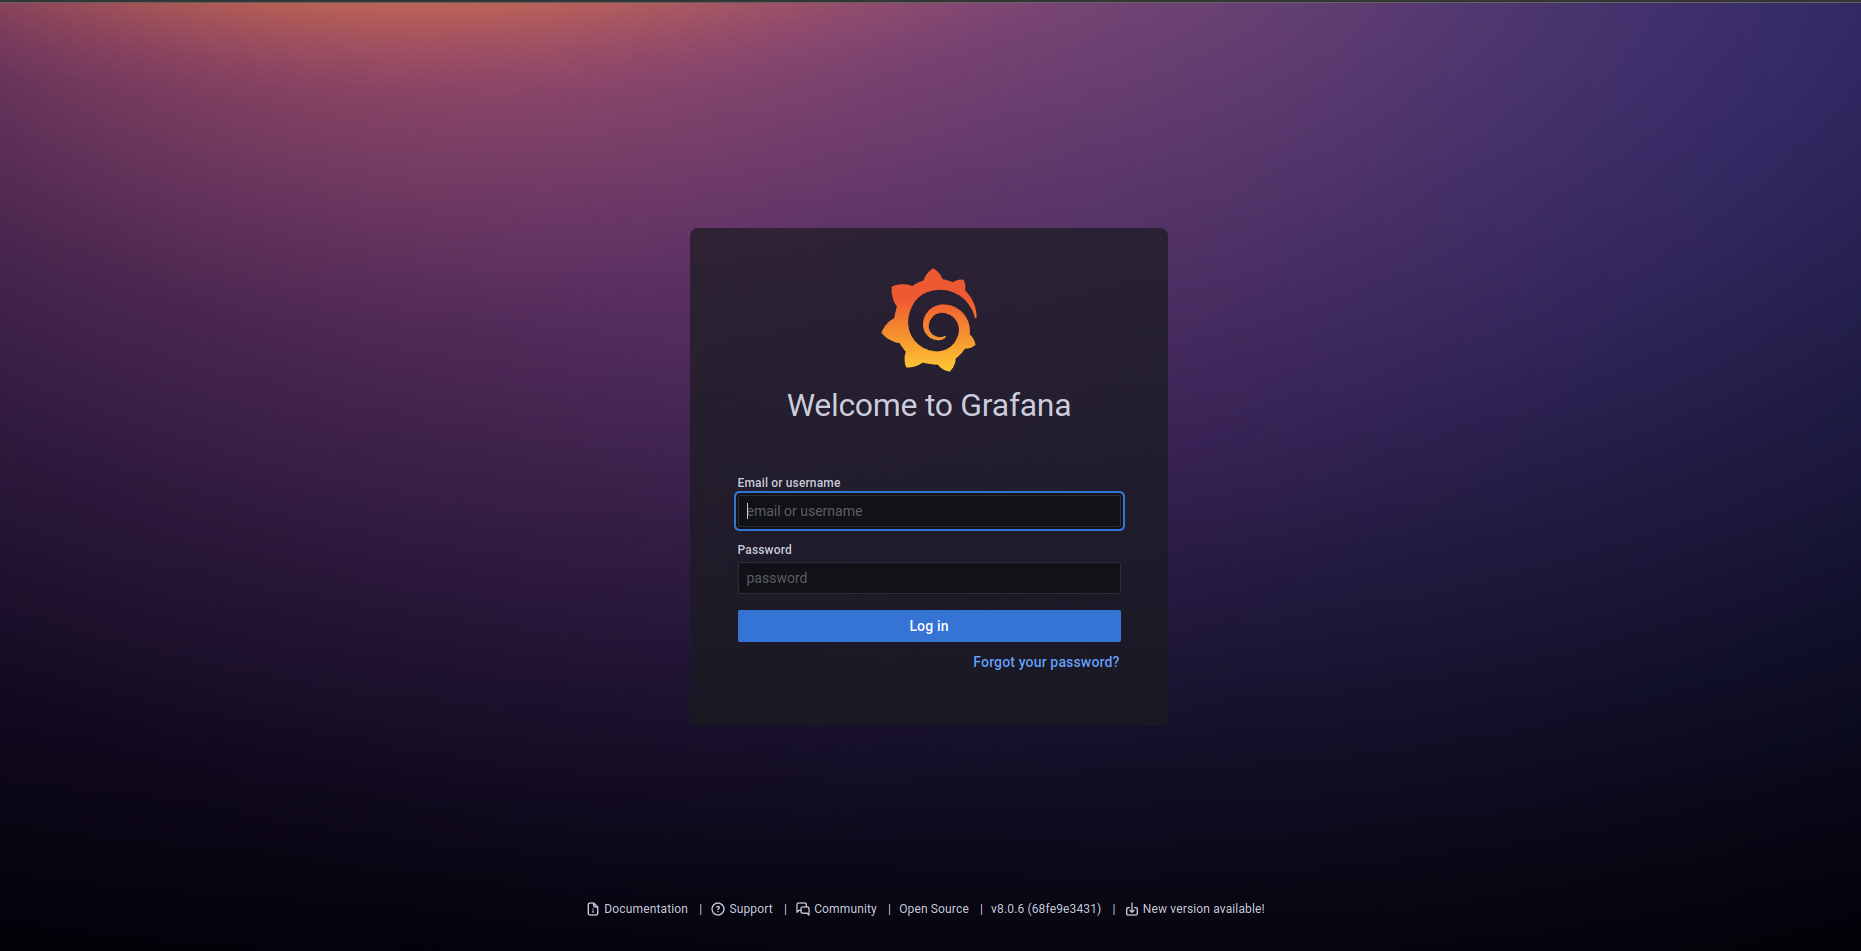Click the v8.0.6 version text

[x=1046, y=909]
